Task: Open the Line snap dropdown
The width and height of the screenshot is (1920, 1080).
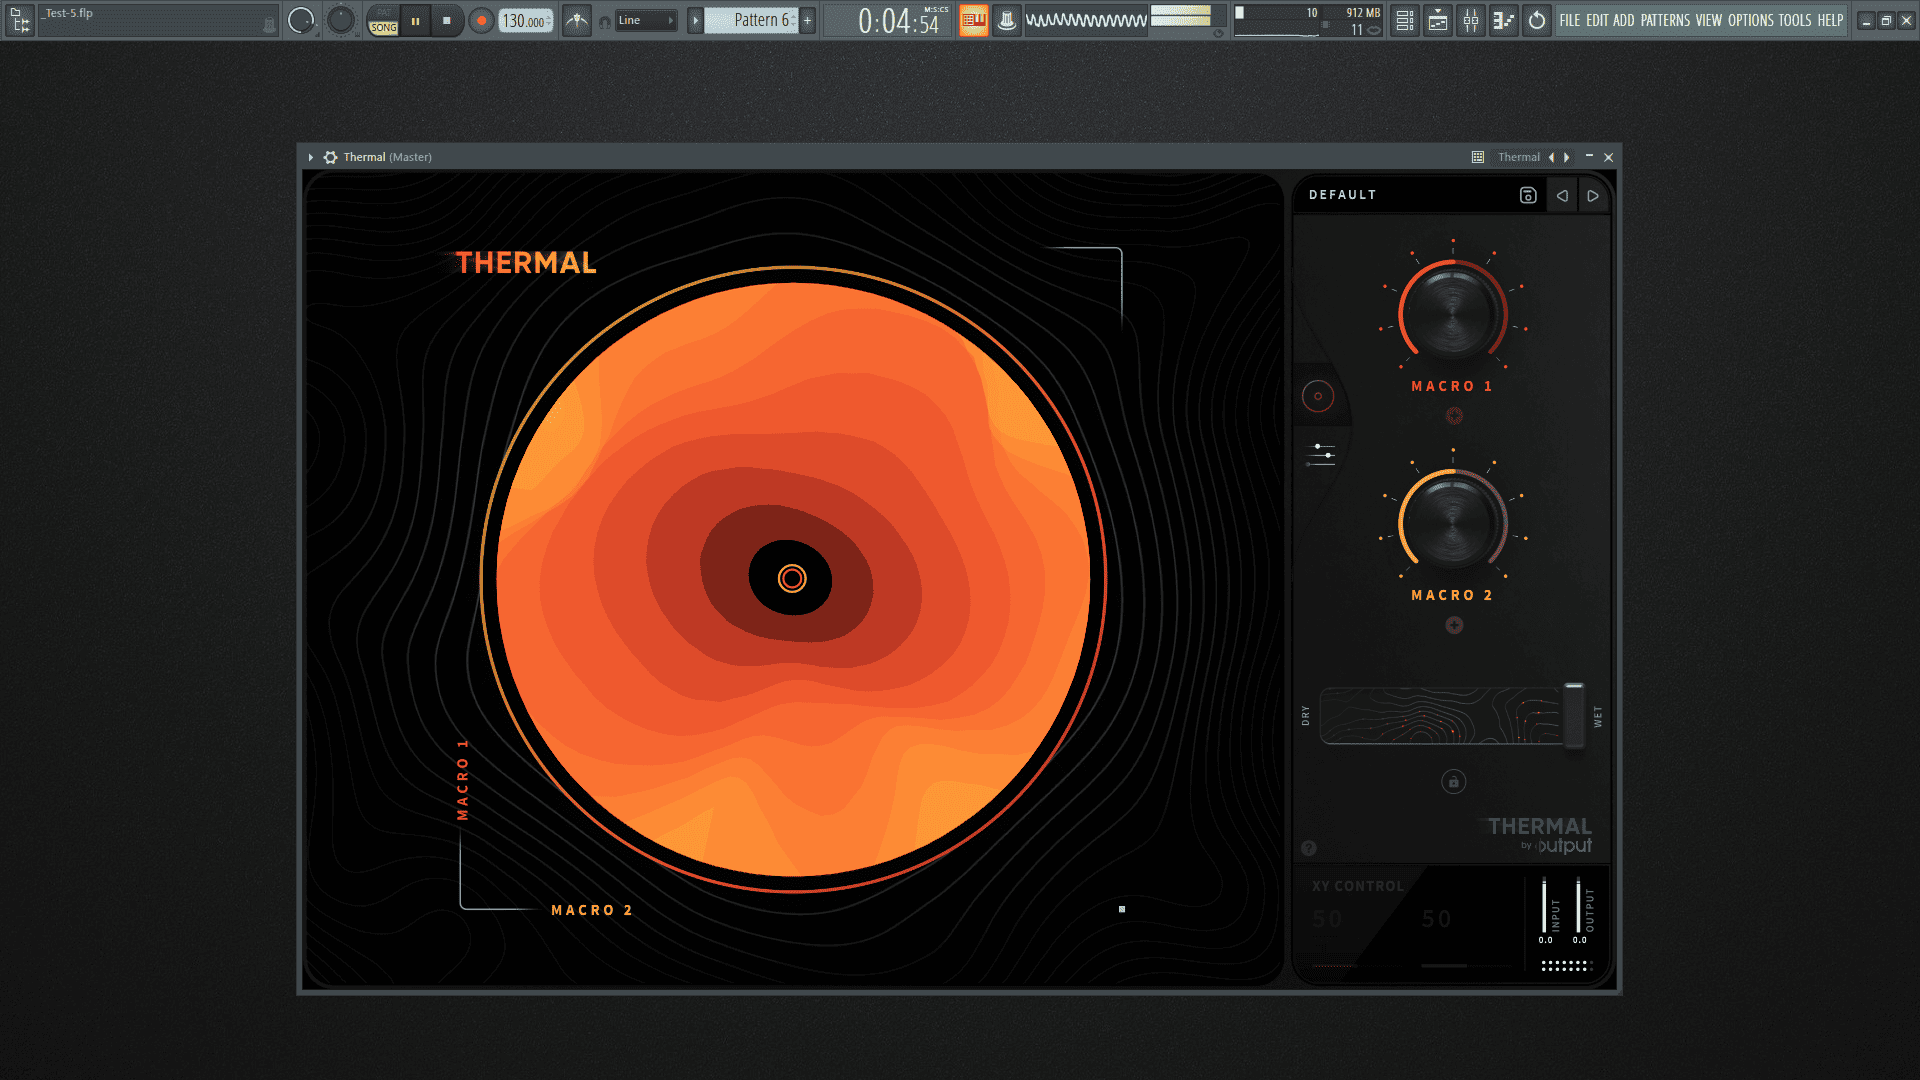Action: 646,20
